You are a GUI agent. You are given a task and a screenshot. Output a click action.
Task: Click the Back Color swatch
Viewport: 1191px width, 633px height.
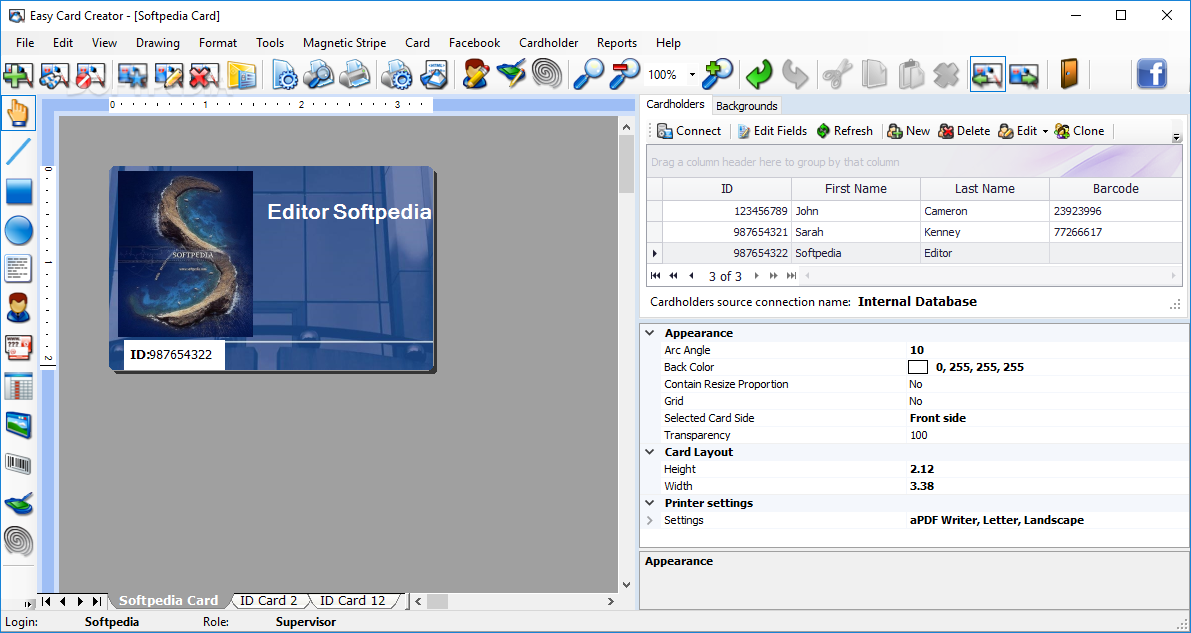tap(918, 367)
